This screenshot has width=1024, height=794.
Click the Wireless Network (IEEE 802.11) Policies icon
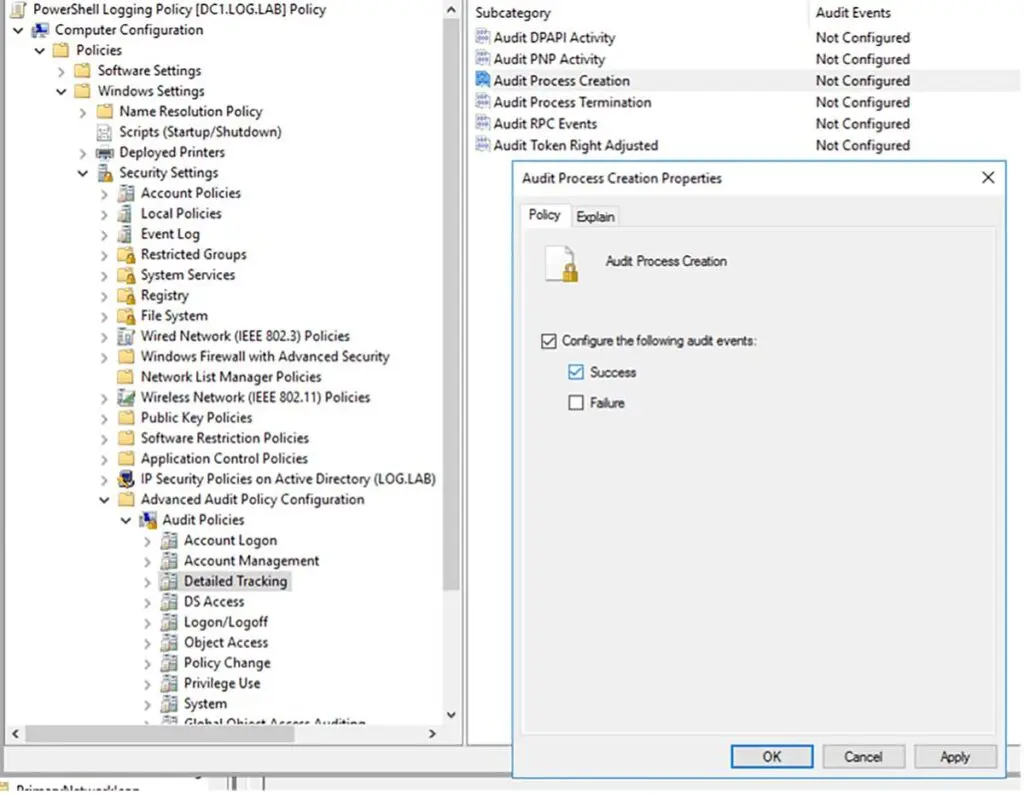[x=128, y=397]
